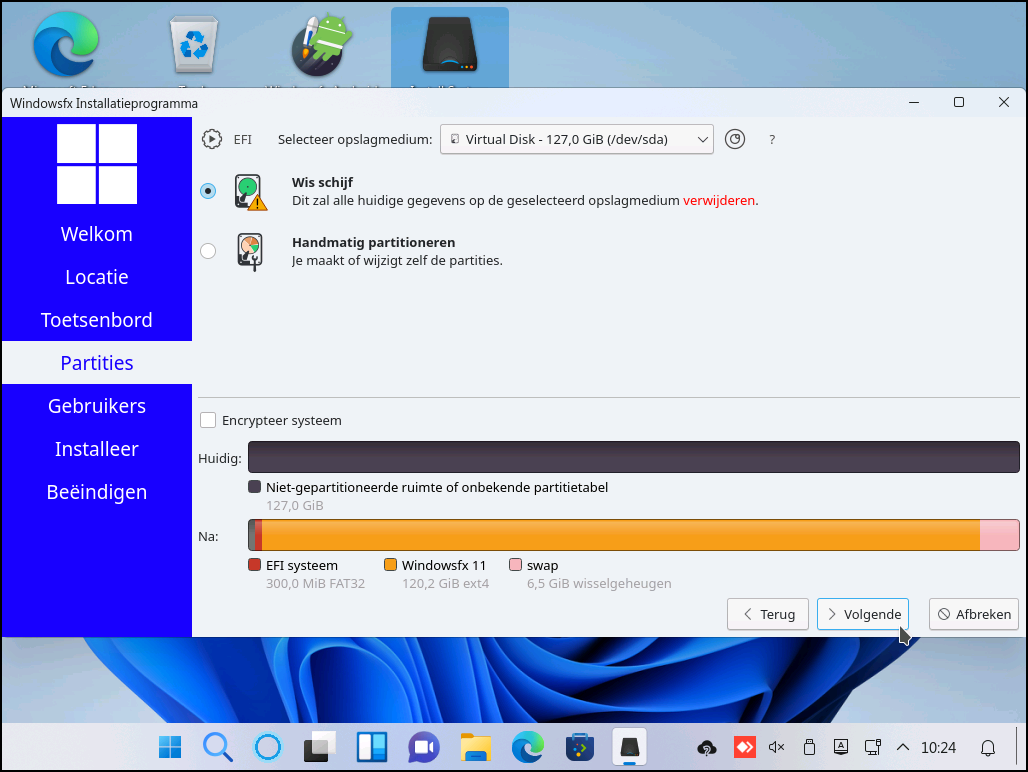Click the refresh storage devices icon
This screenshot has width=1028, height=772.
pyautogui.click(x=735, y=139)
